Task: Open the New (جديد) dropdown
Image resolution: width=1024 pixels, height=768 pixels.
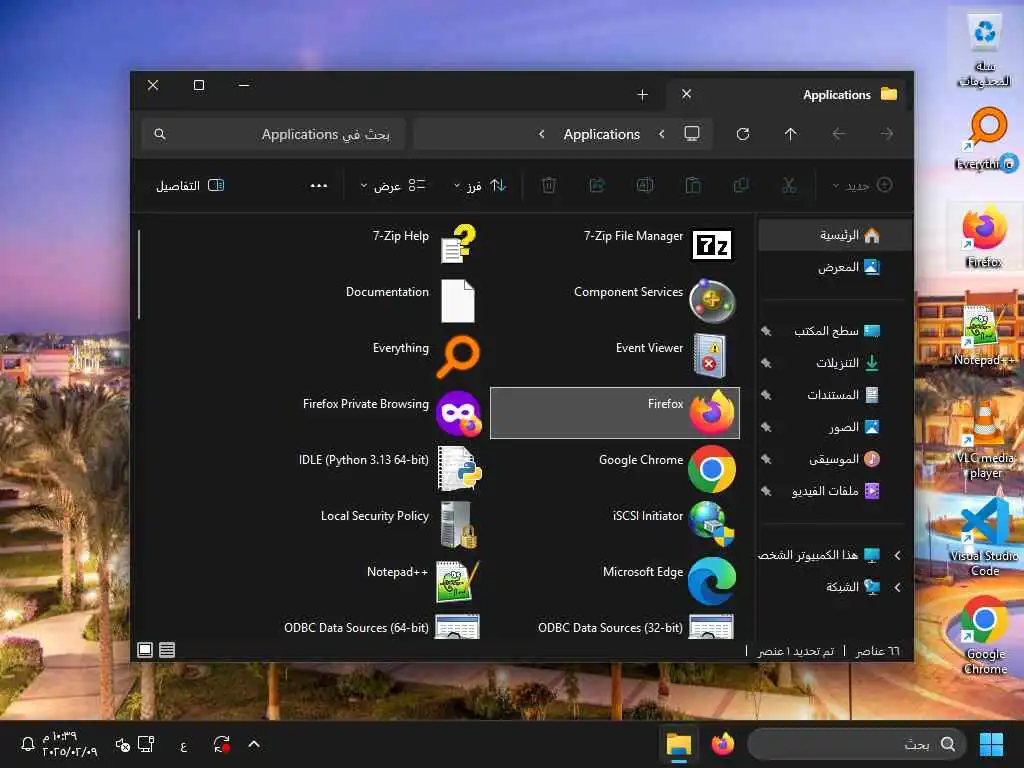Action: click(863, 185)
